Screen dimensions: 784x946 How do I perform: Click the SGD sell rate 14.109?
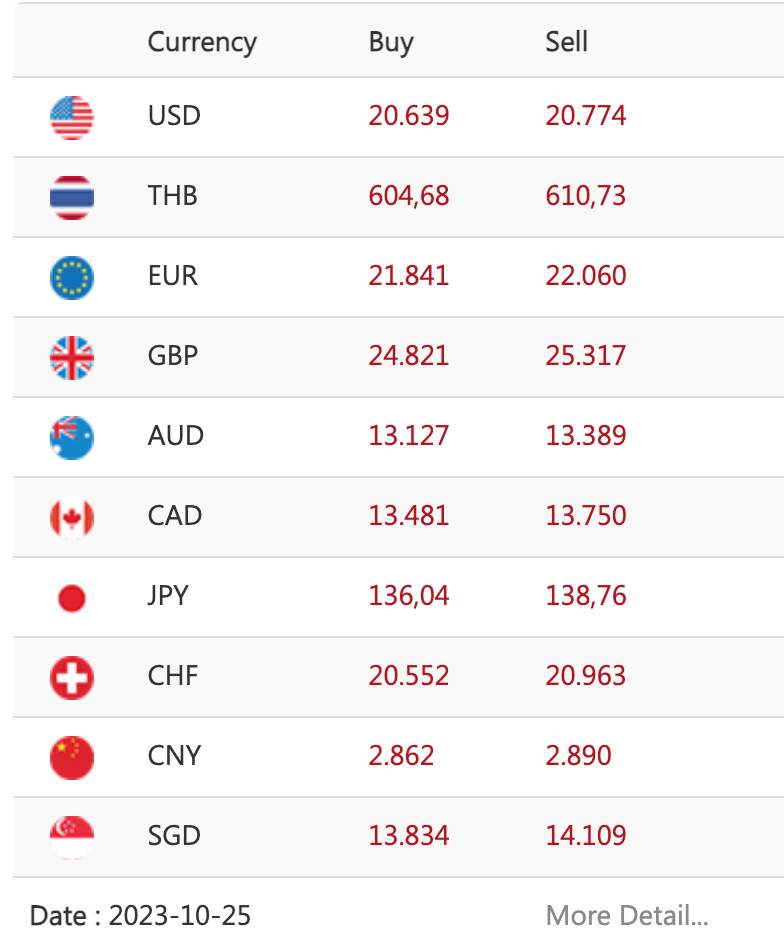pos(586,836)
